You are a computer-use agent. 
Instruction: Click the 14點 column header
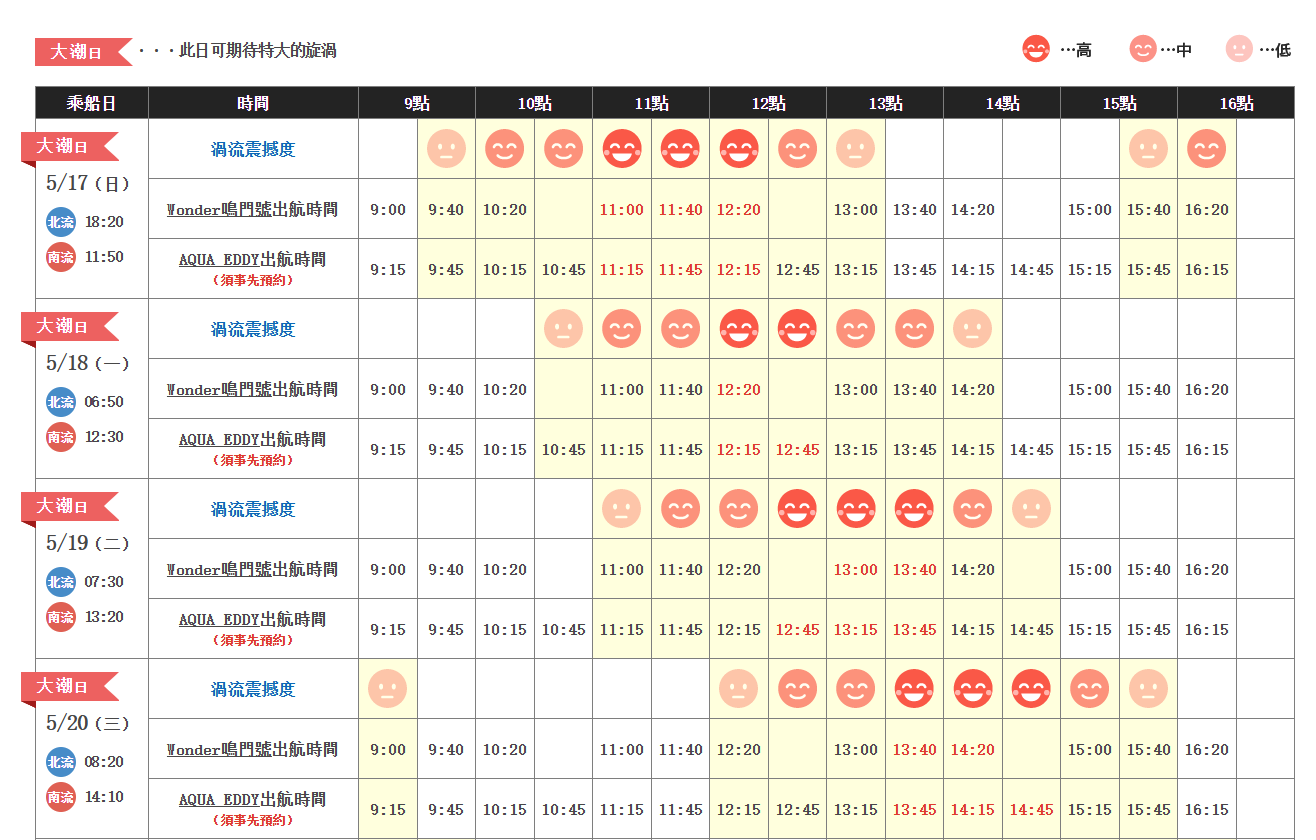[x=1002, y=103]
